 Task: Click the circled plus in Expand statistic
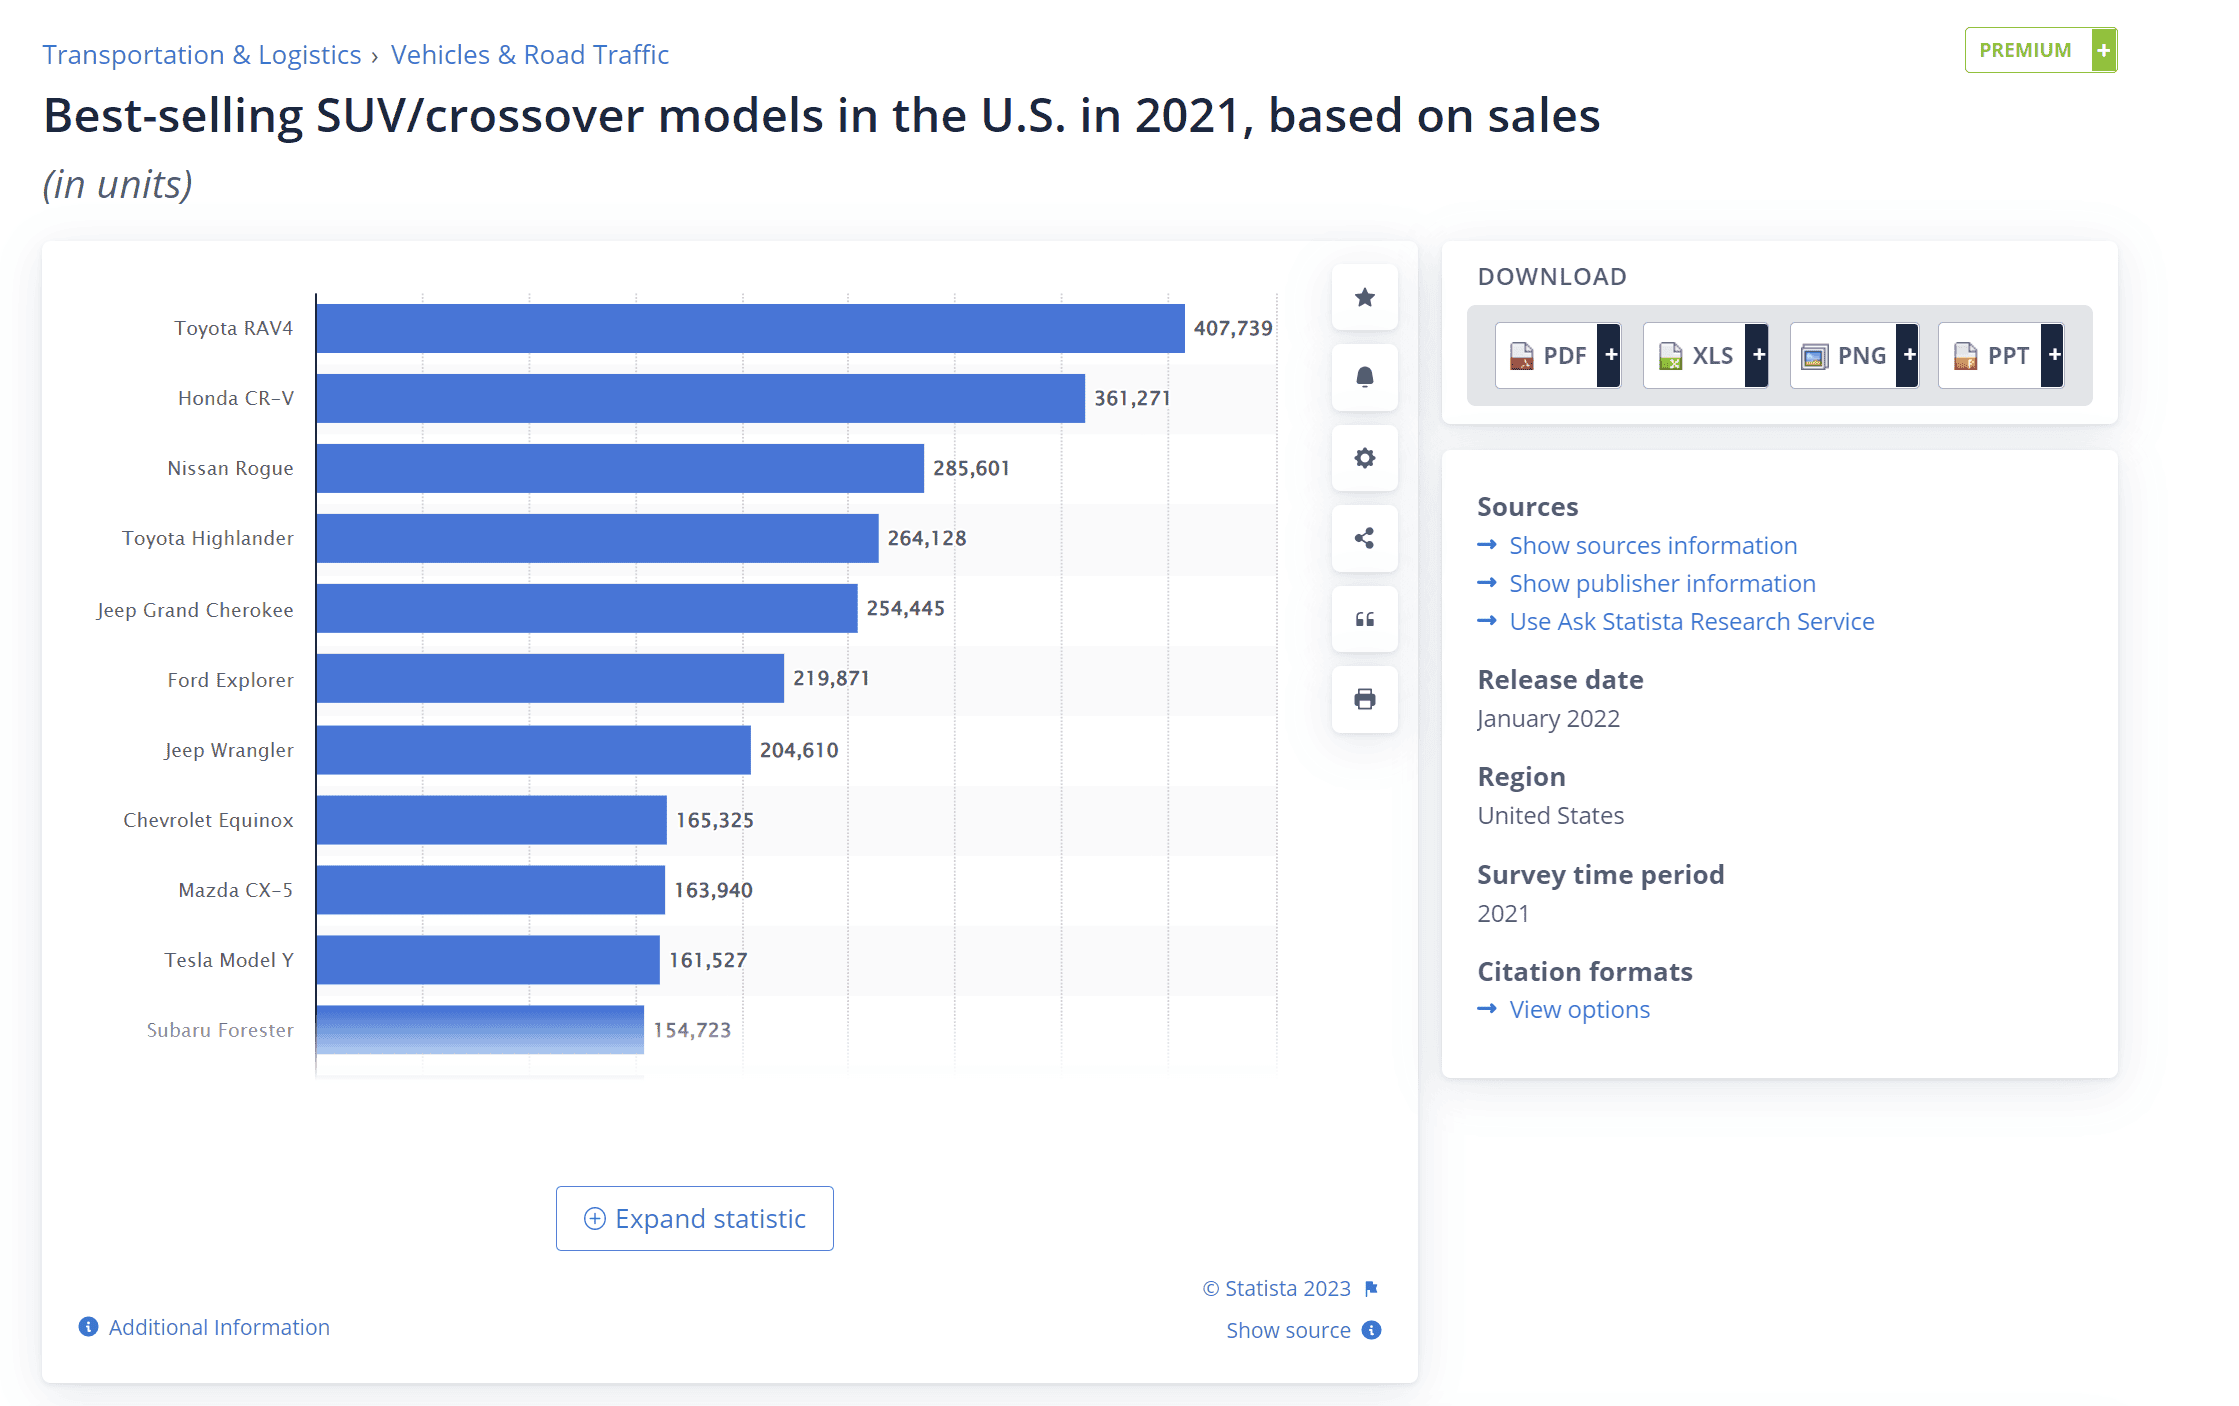(x=594, y=1218)
